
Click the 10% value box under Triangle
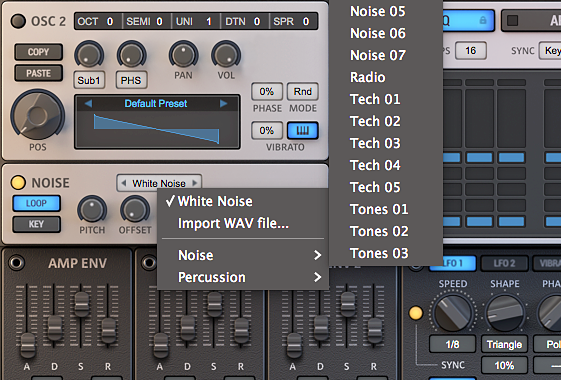(x=504, y=365)
